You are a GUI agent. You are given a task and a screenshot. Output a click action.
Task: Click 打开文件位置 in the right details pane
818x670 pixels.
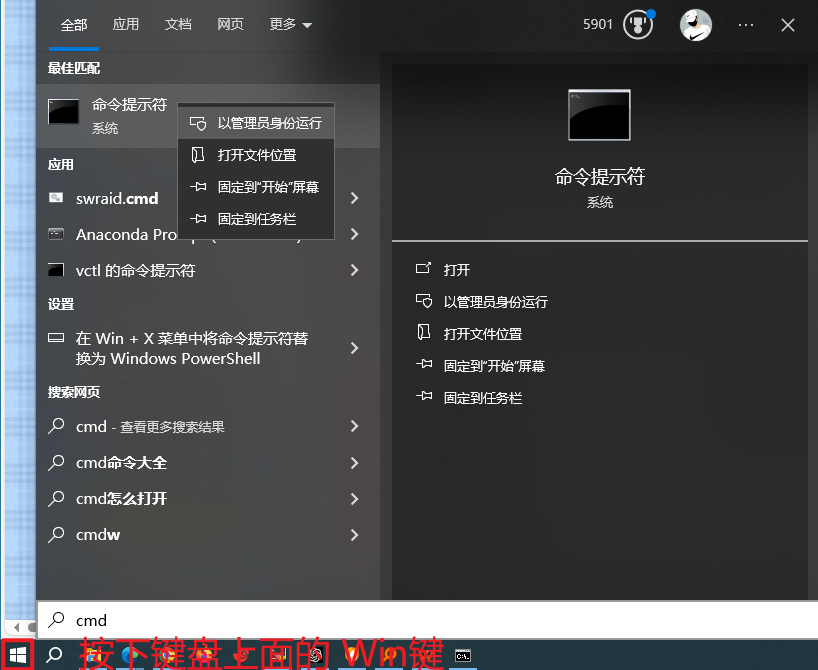tap(469, 334)
